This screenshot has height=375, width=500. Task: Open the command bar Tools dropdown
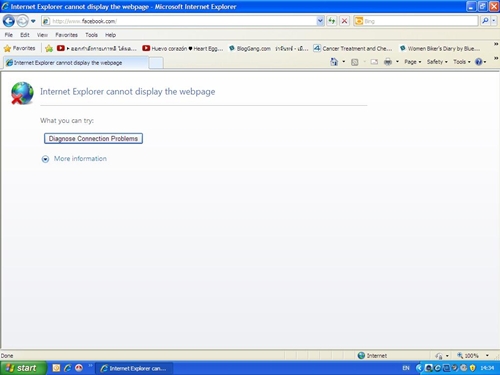[x=462, y=62]
